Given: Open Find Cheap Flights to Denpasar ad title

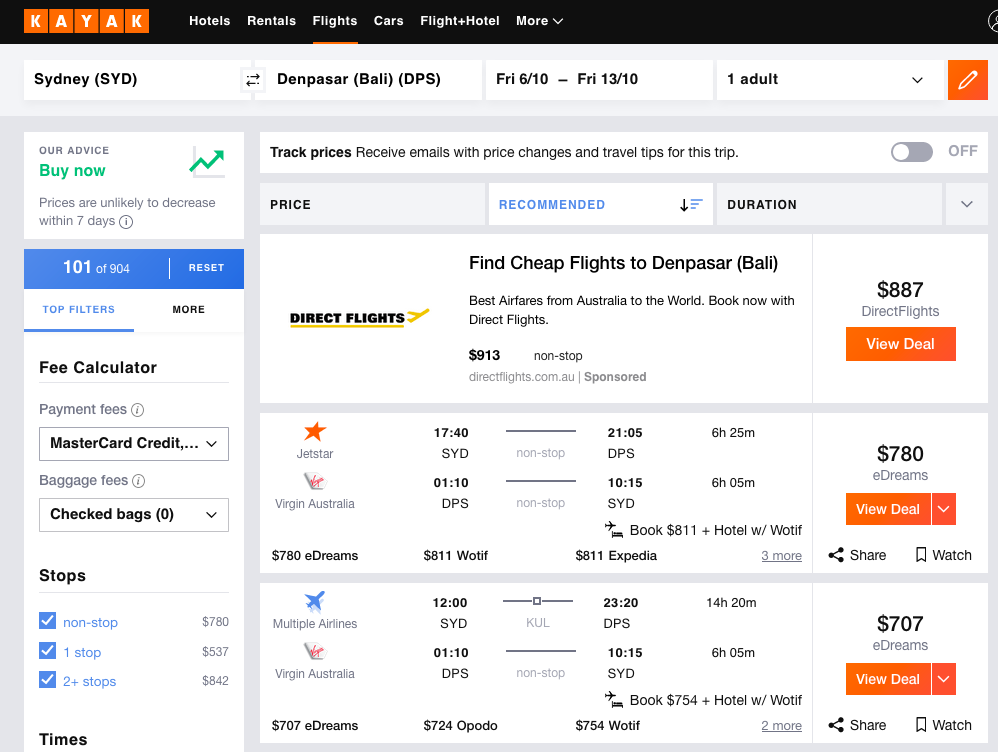Looking at the screenshot, I should point(623,263).
